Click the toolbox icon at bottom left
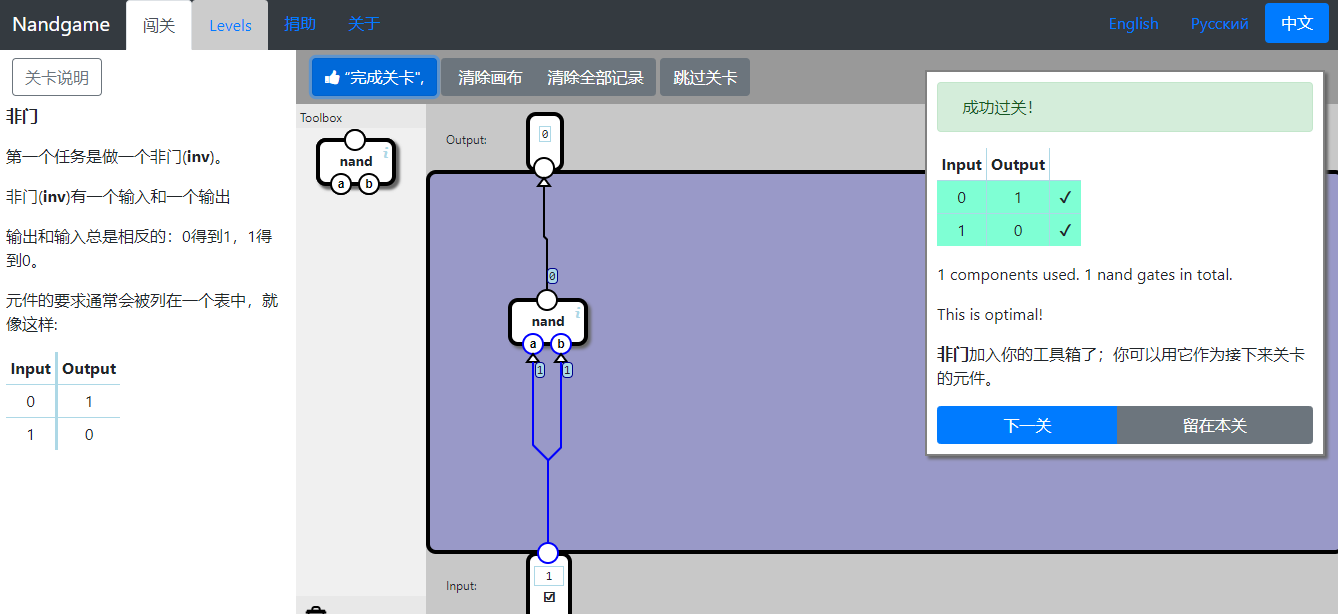This screenshot has width=1338, height=614. point(316,609)
